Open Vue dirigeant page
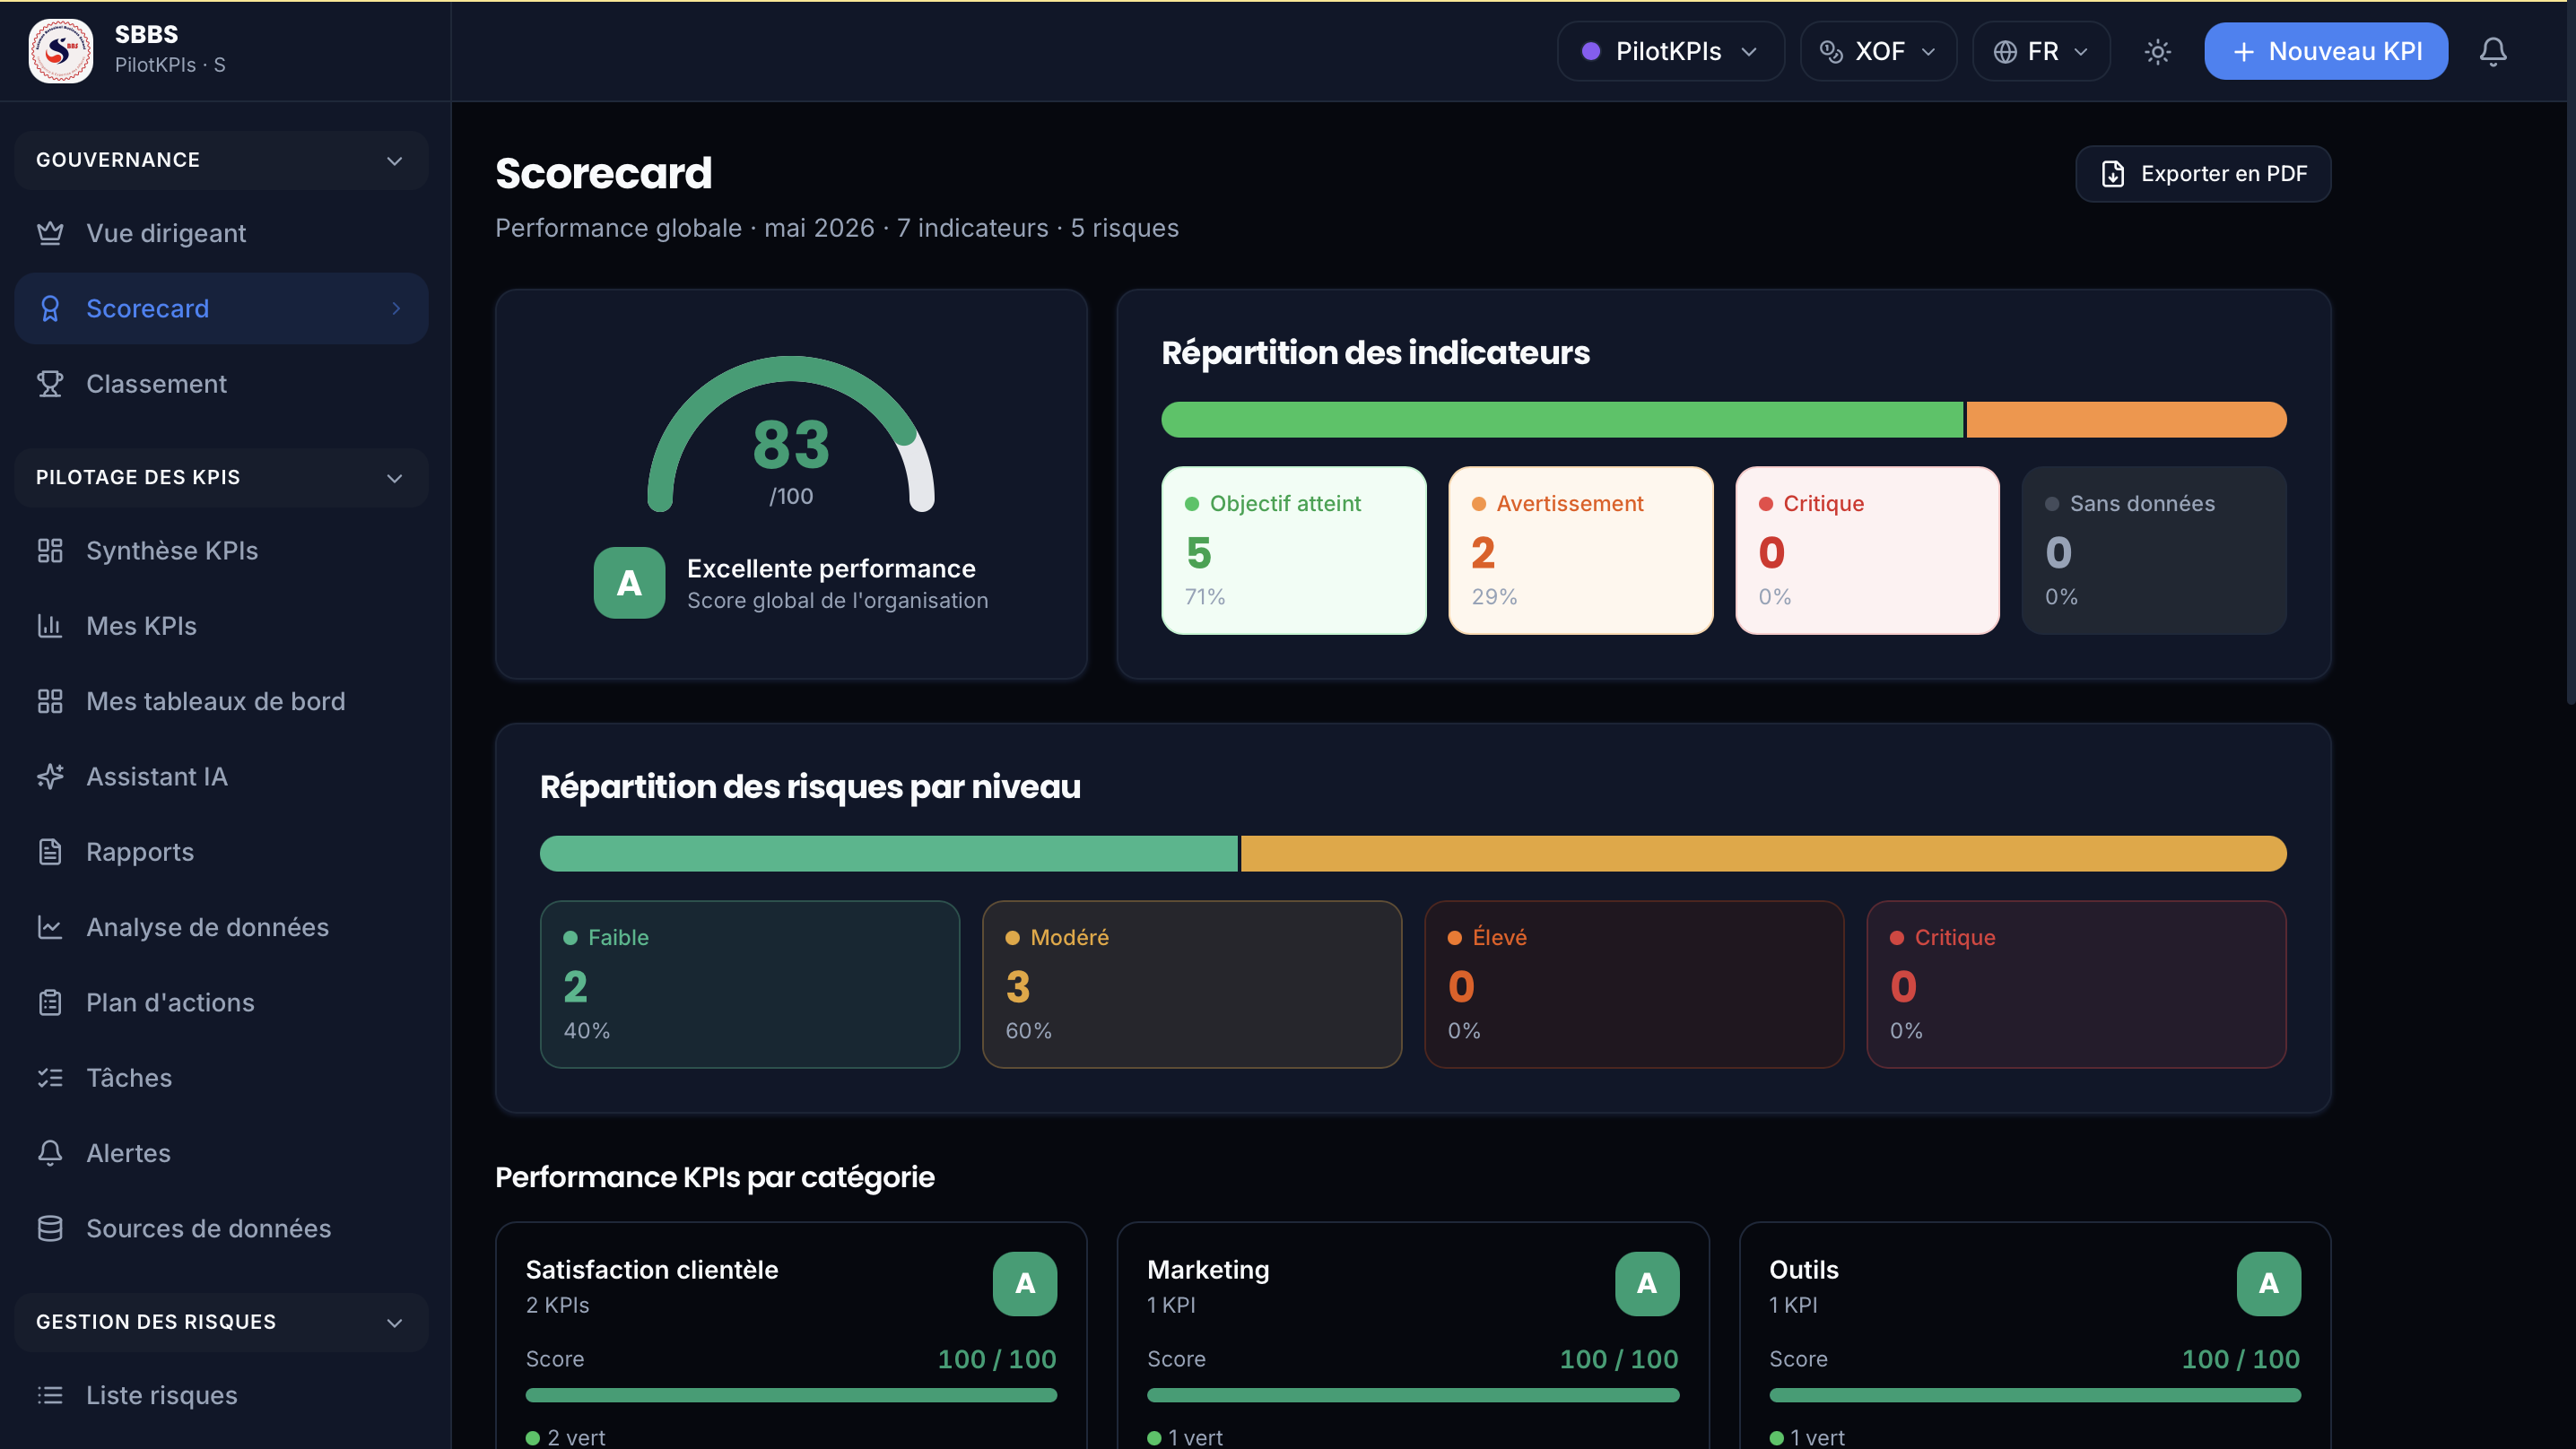 coord(221,233)
